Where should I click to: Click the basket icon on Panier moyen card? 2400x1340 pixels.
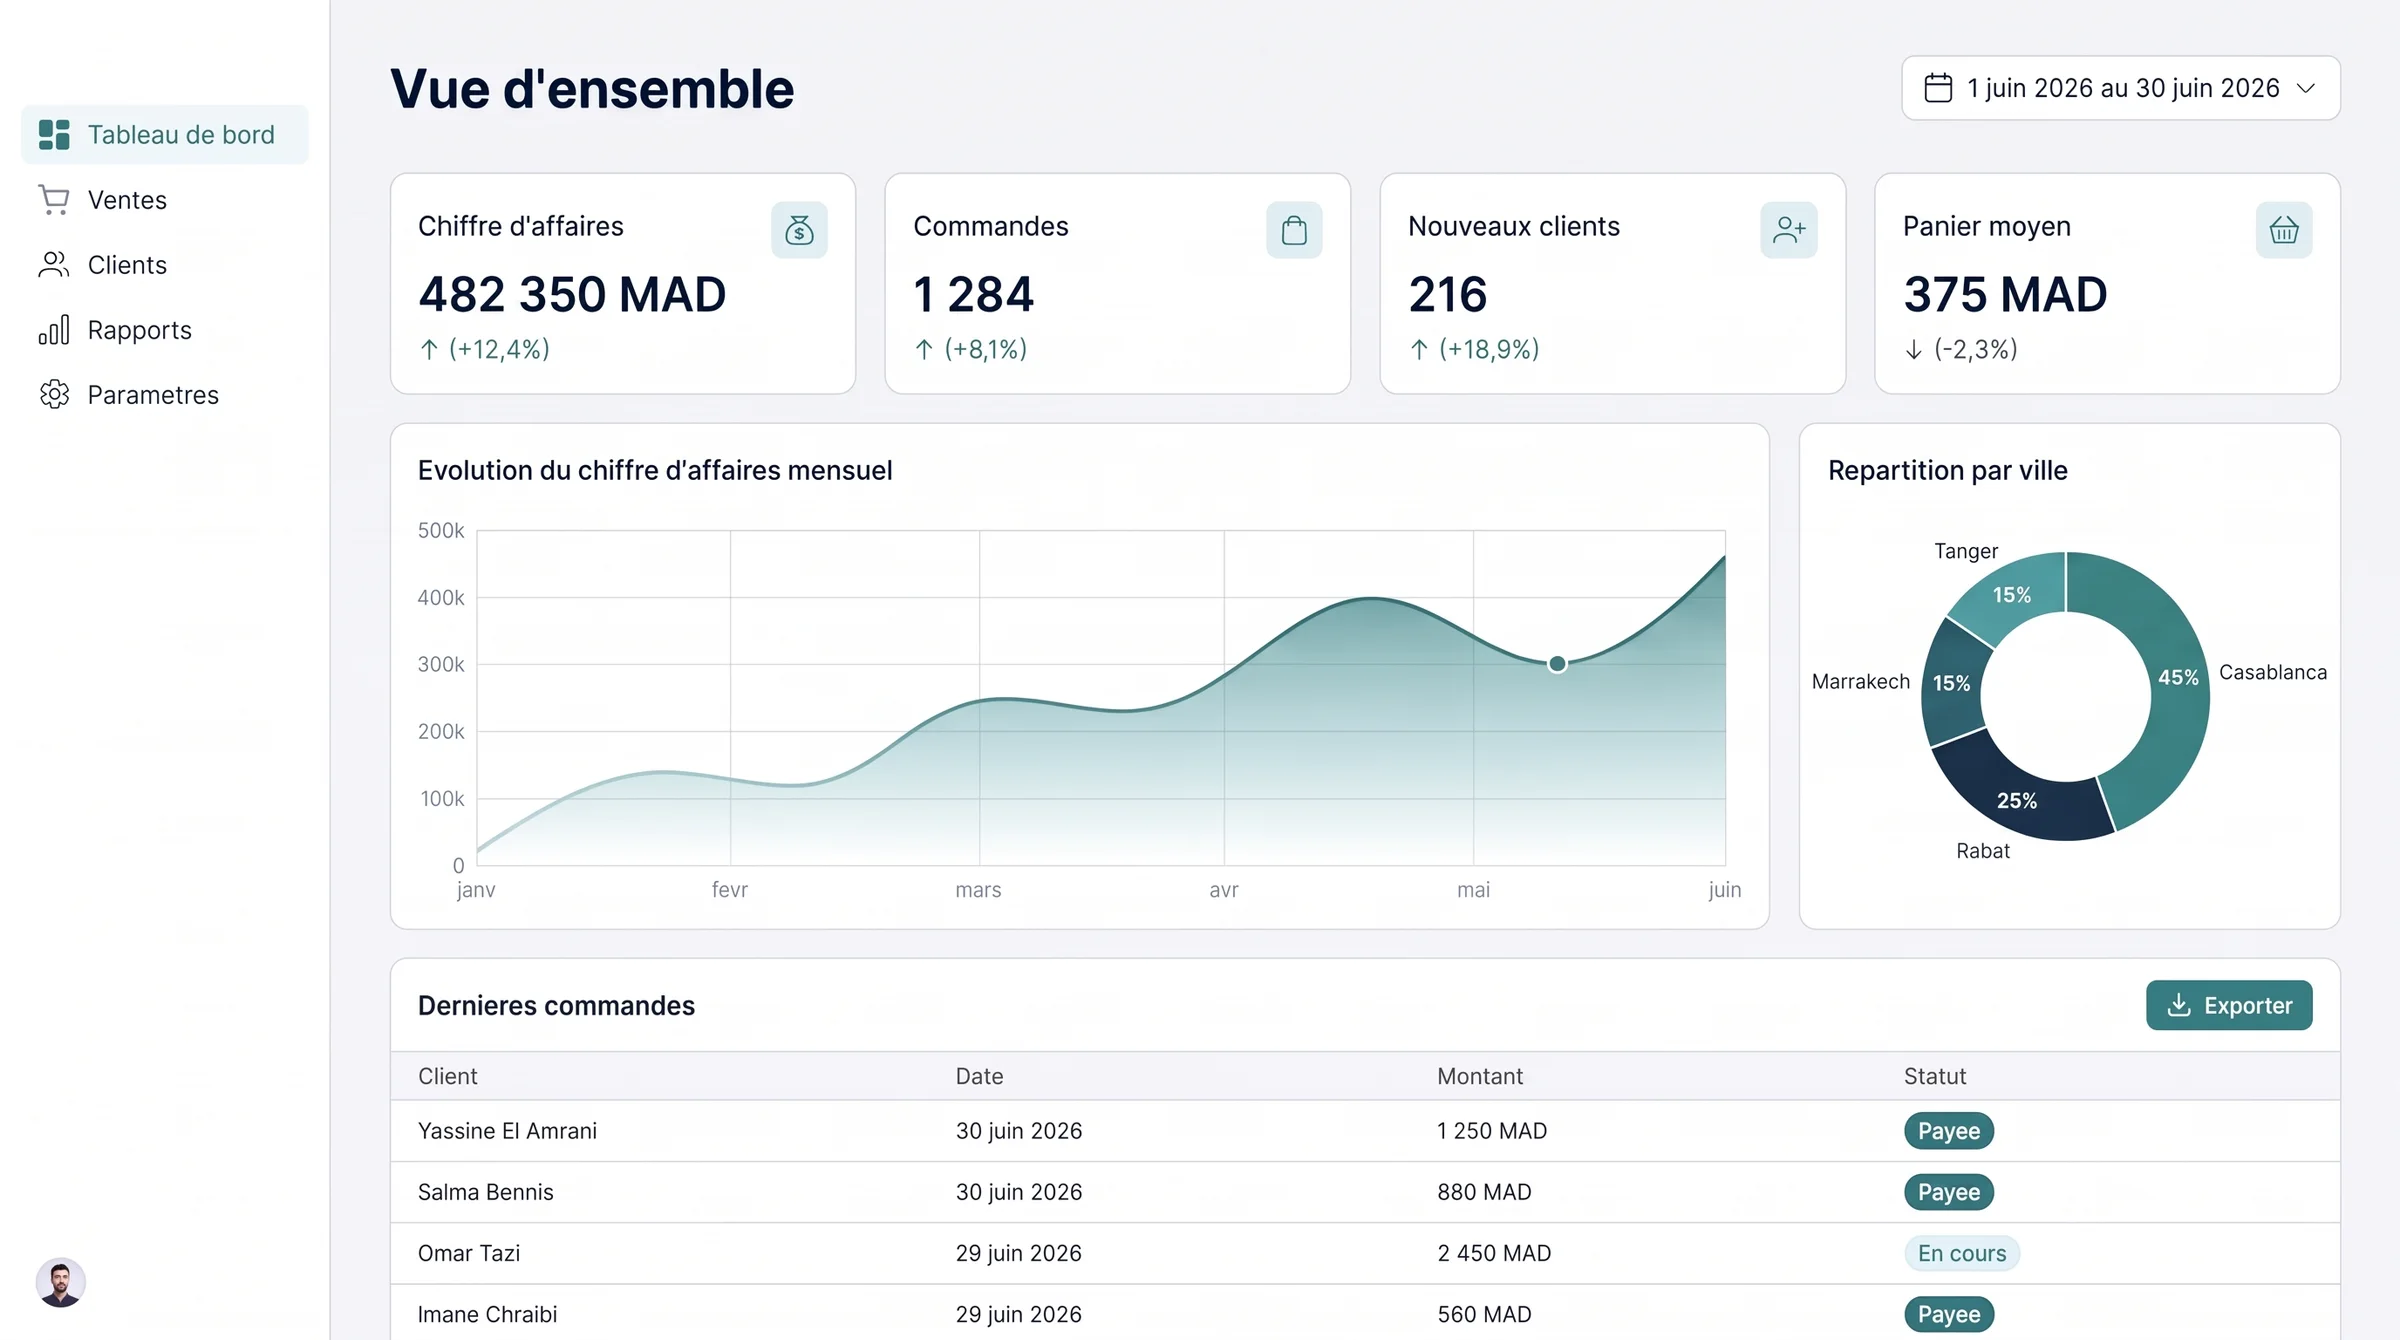coord(2284,230)
